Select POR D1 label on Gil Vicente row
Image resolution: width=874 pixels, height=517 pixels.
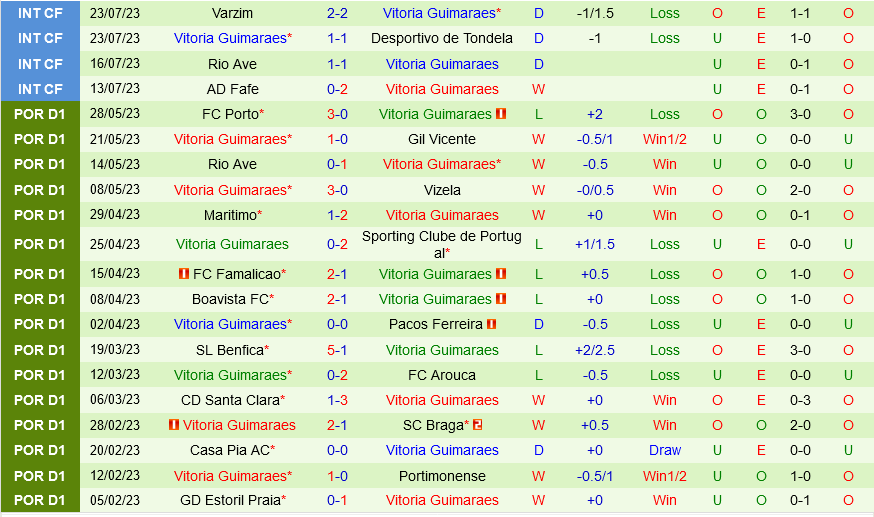tap(40, 139)
